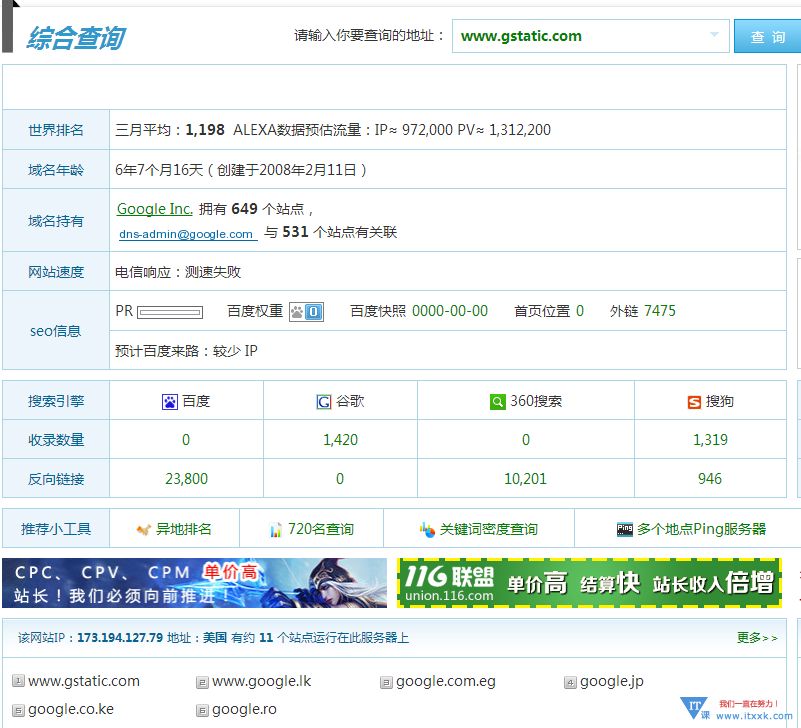This screenshot has height=728, width=801.
Task: Click the PR rank bar
Action: (170, 312)
